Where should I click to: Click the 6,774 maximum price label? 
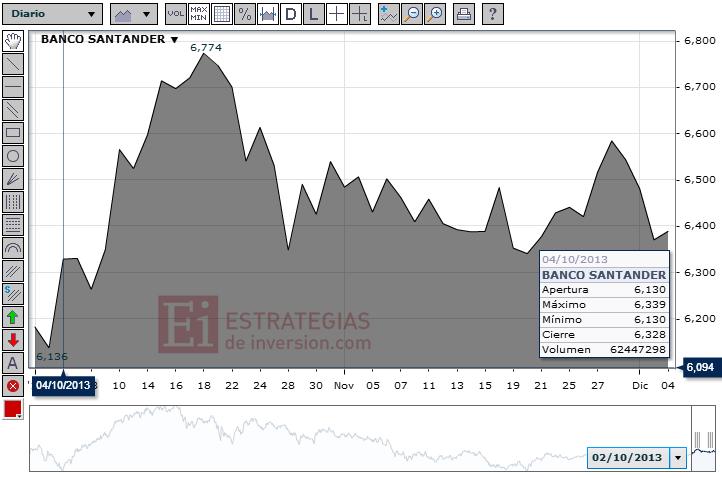[x=206, y=47]
